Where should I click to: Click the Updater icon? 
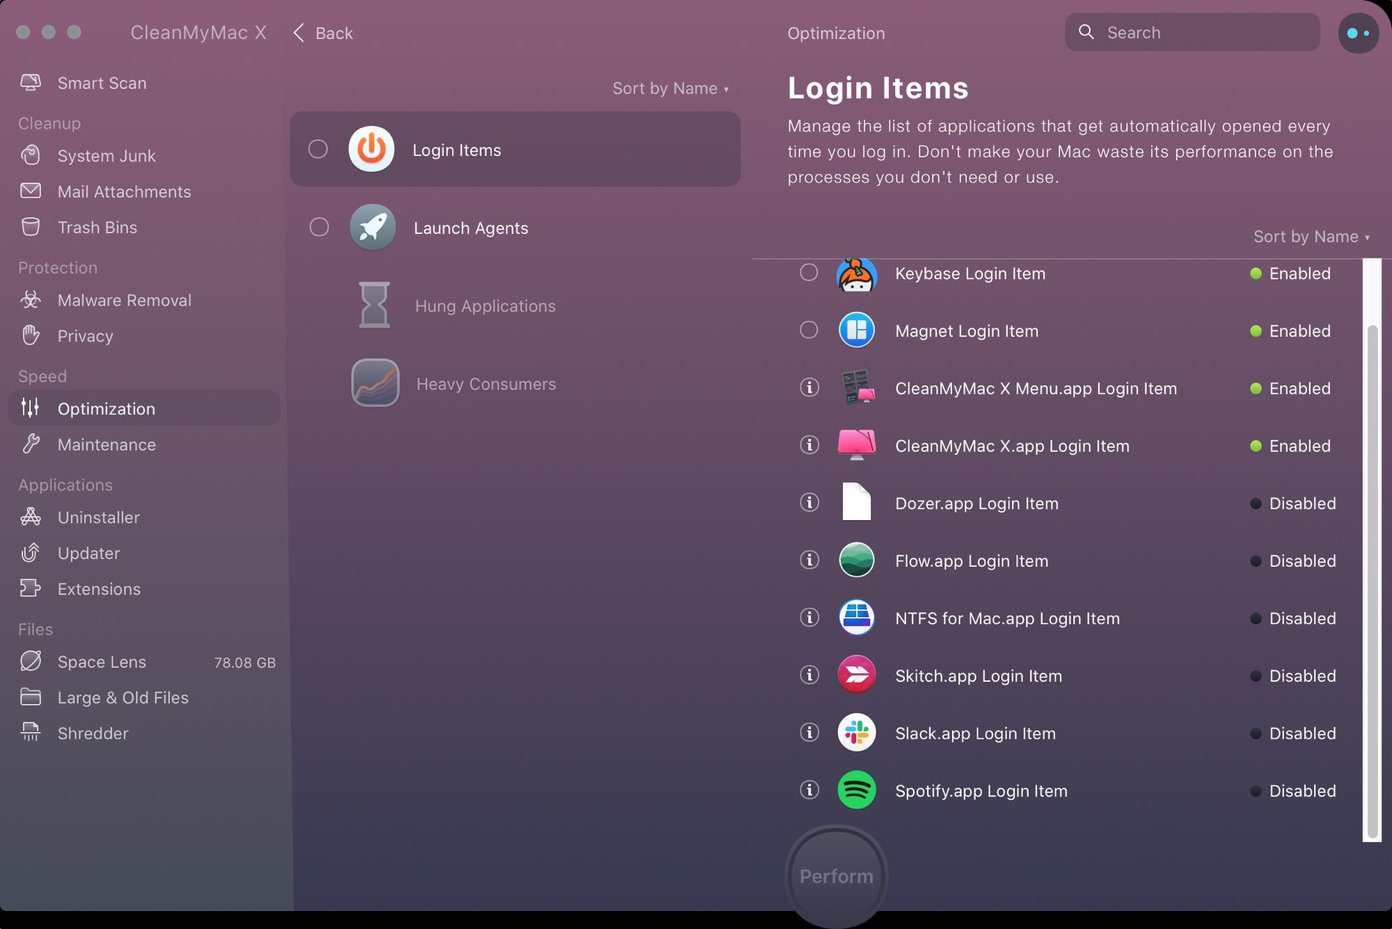(31, 553)
